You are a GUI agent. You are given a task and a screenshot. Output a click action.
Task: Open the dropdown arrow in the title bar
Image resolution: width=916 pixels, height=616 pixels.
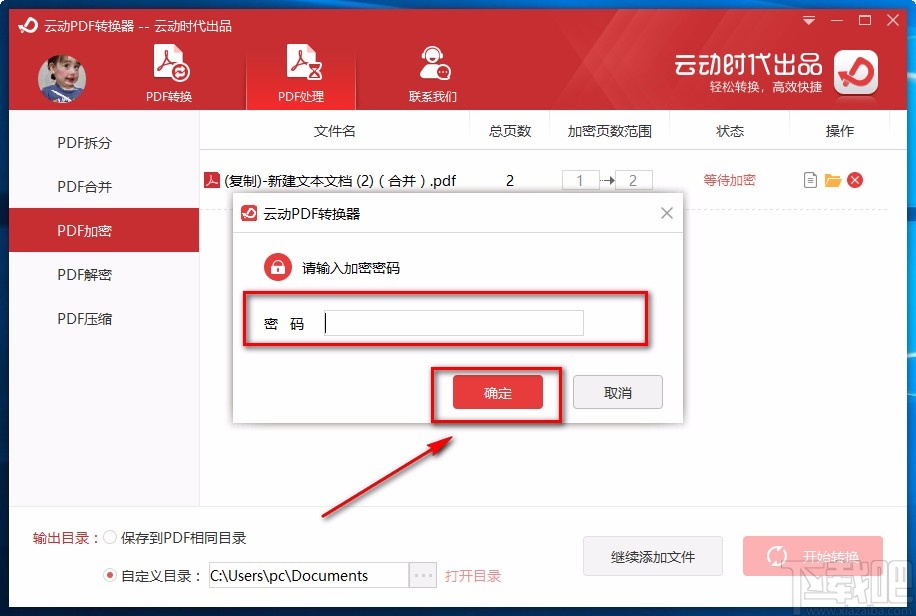pos(808,20)
